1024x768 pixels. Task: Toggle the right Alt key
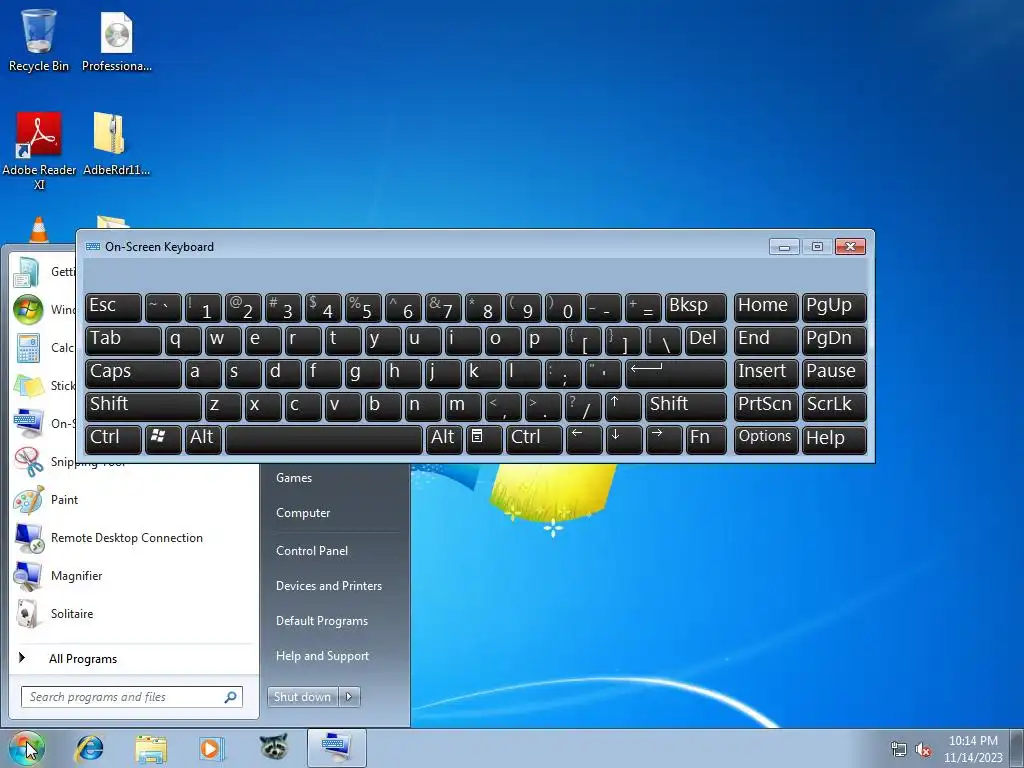443,438
